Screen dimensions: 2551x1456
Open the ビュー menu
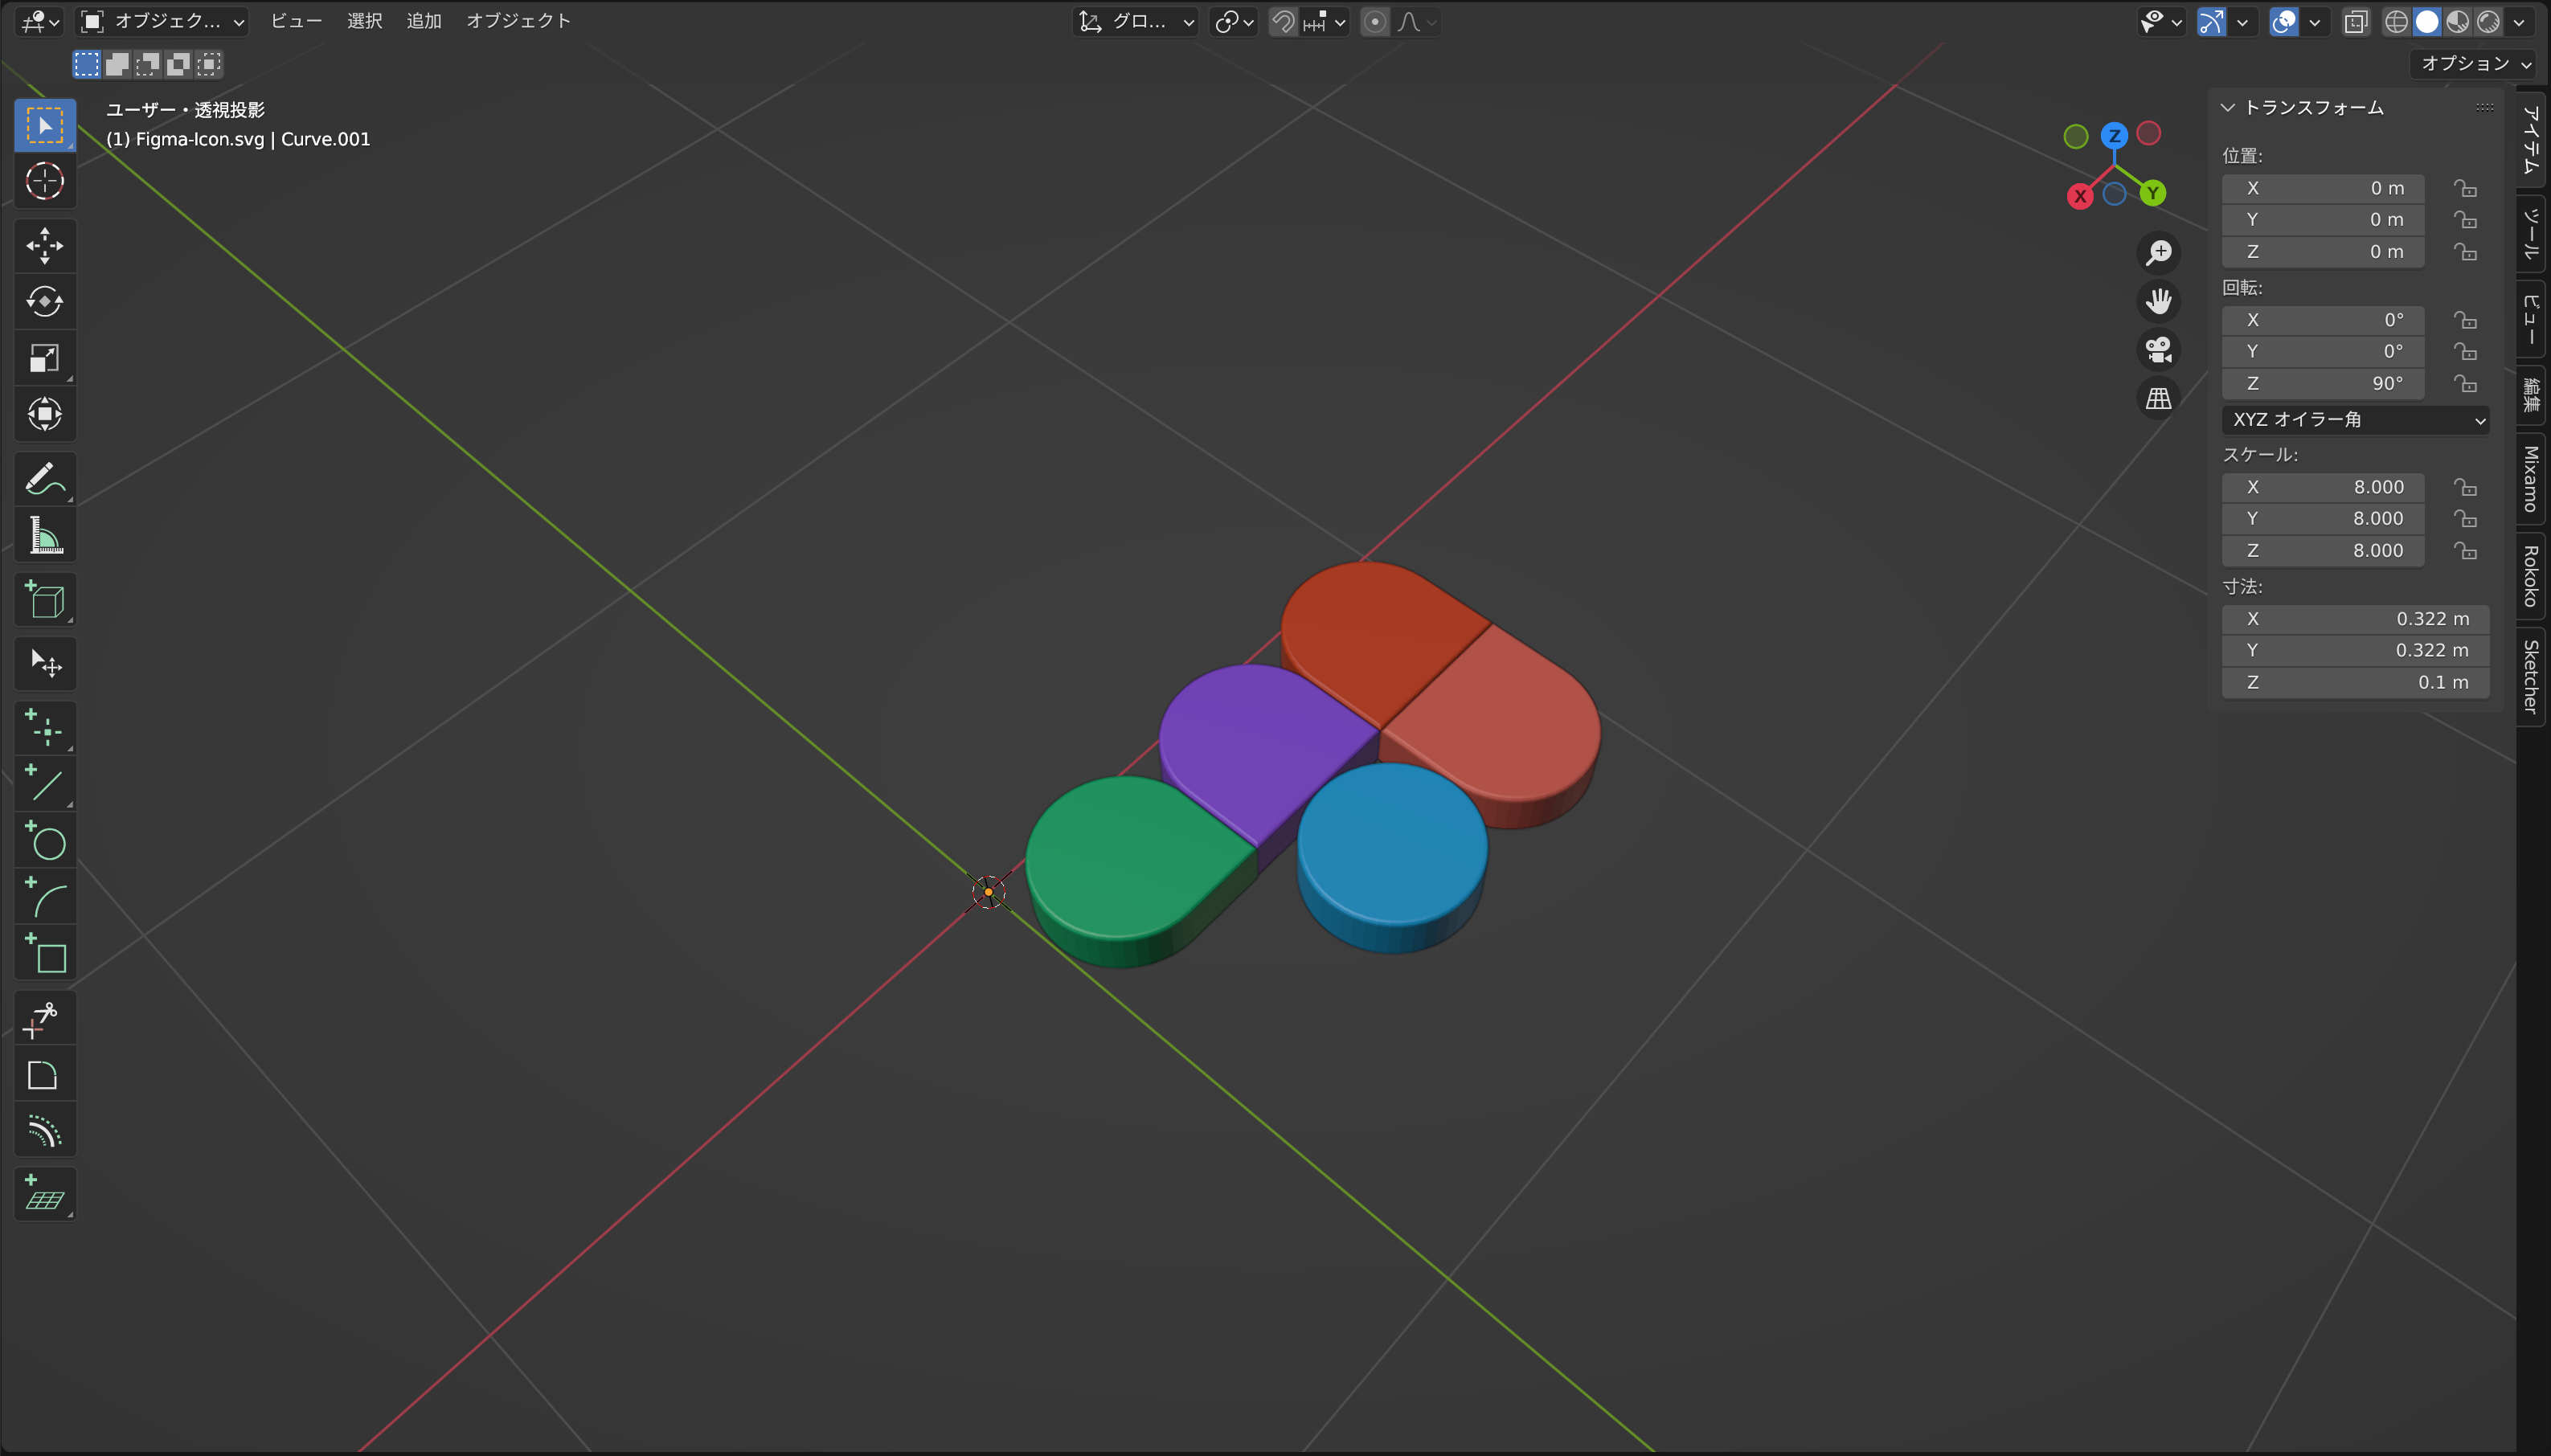[x=296, y=21]
